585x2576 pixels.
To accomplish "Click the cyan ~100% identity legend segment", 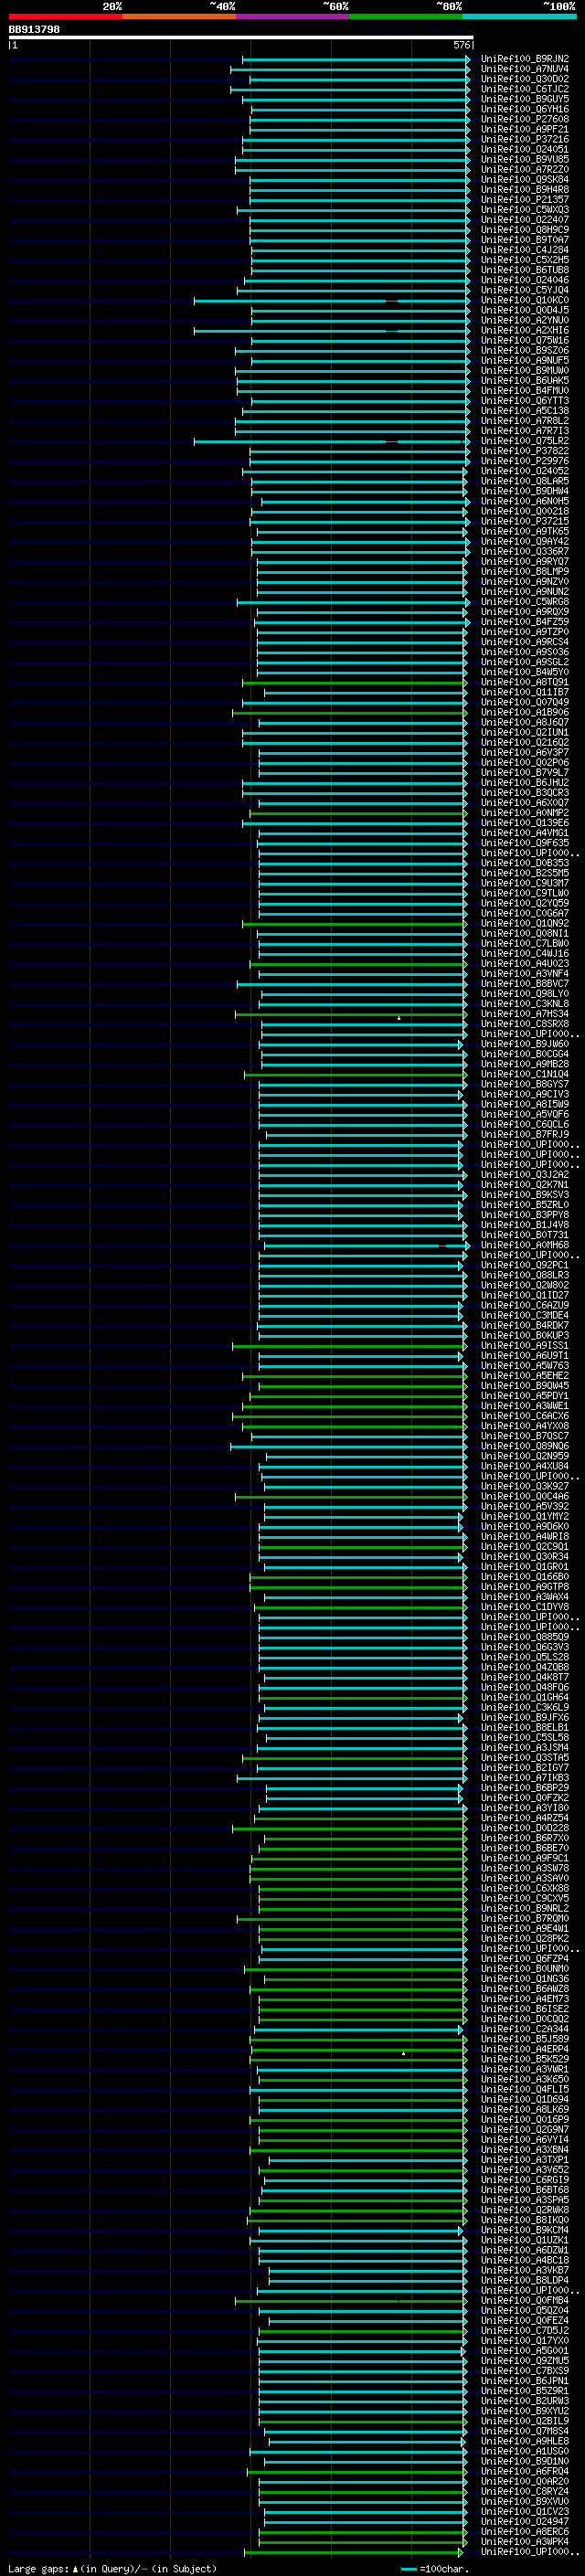I will (519, 16).
